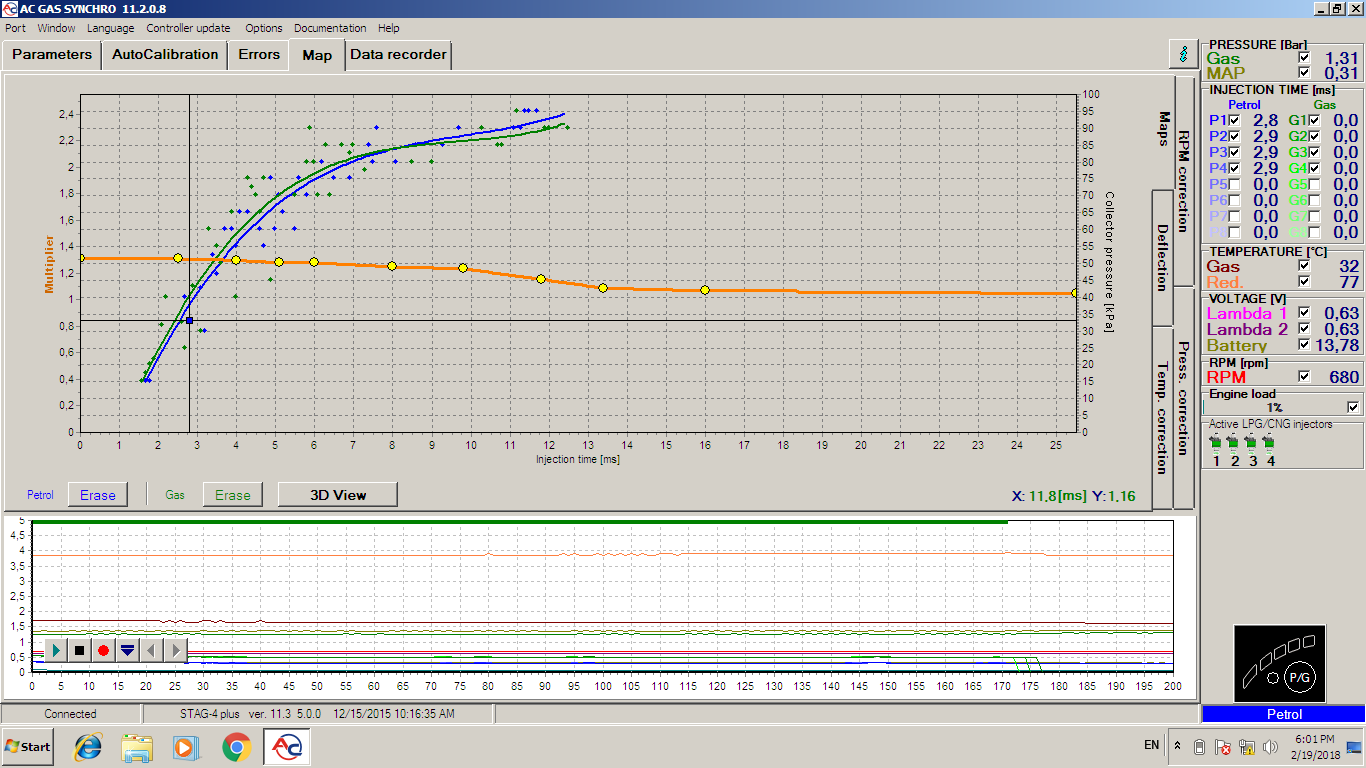The width and height of the screenshot is (1366, 768).
Task: Open the AC Gas Synchro taskbar icon
Action: pyautogui.click(x=288, y=747)
